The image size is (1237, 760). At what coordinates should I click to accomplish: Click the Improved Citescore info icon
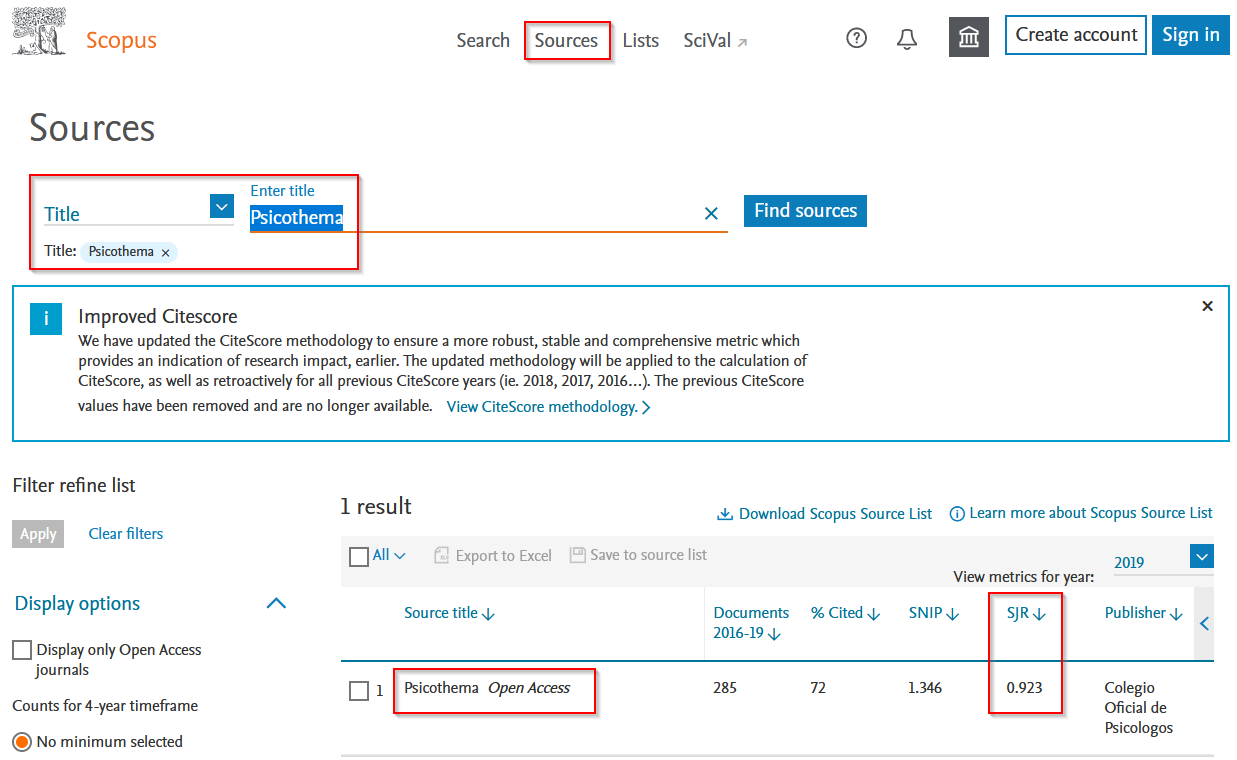point(45,319)
